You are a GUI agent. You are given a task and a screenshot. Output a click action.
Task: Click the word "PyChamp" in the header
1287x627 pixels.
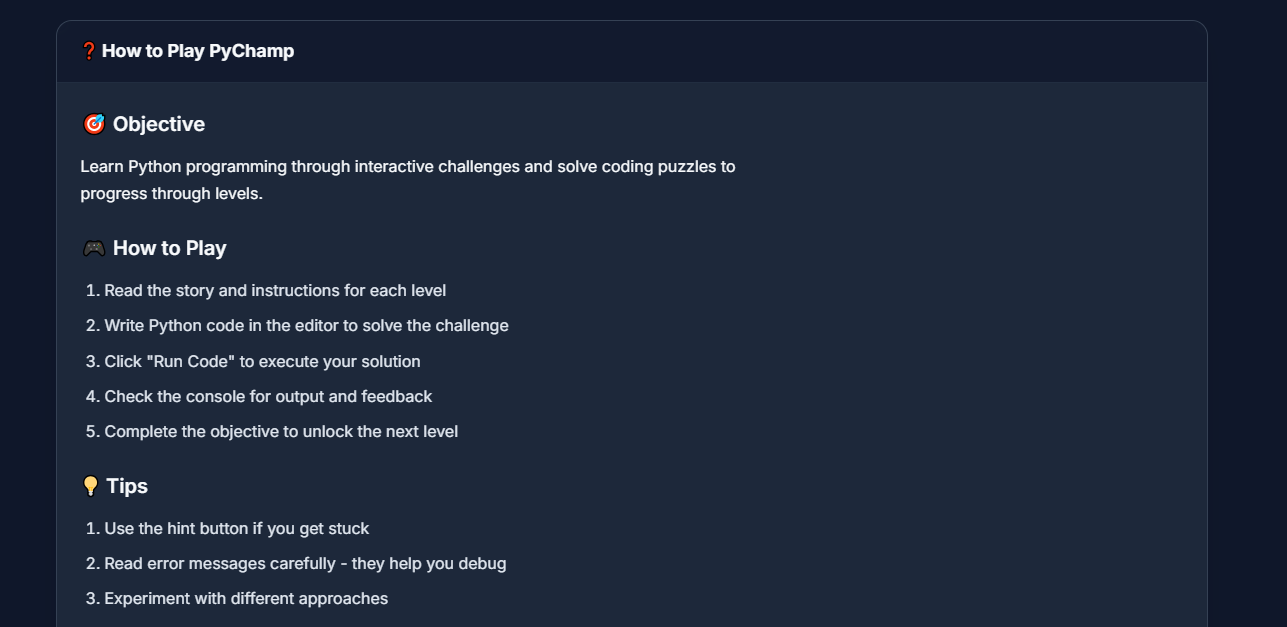point(251,51)
